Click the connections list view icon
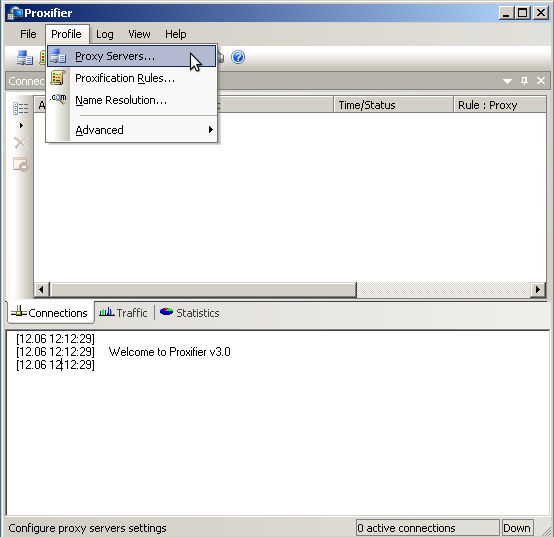 20,108
